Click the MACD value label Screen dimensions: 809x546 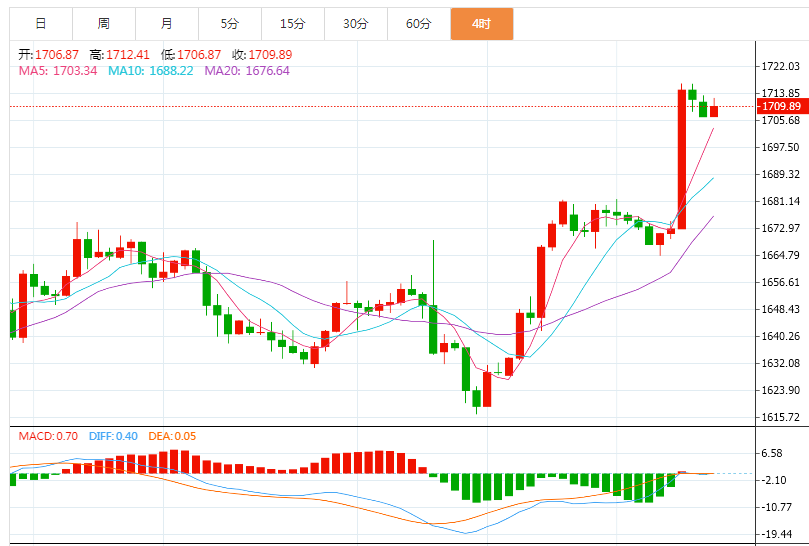49,436
